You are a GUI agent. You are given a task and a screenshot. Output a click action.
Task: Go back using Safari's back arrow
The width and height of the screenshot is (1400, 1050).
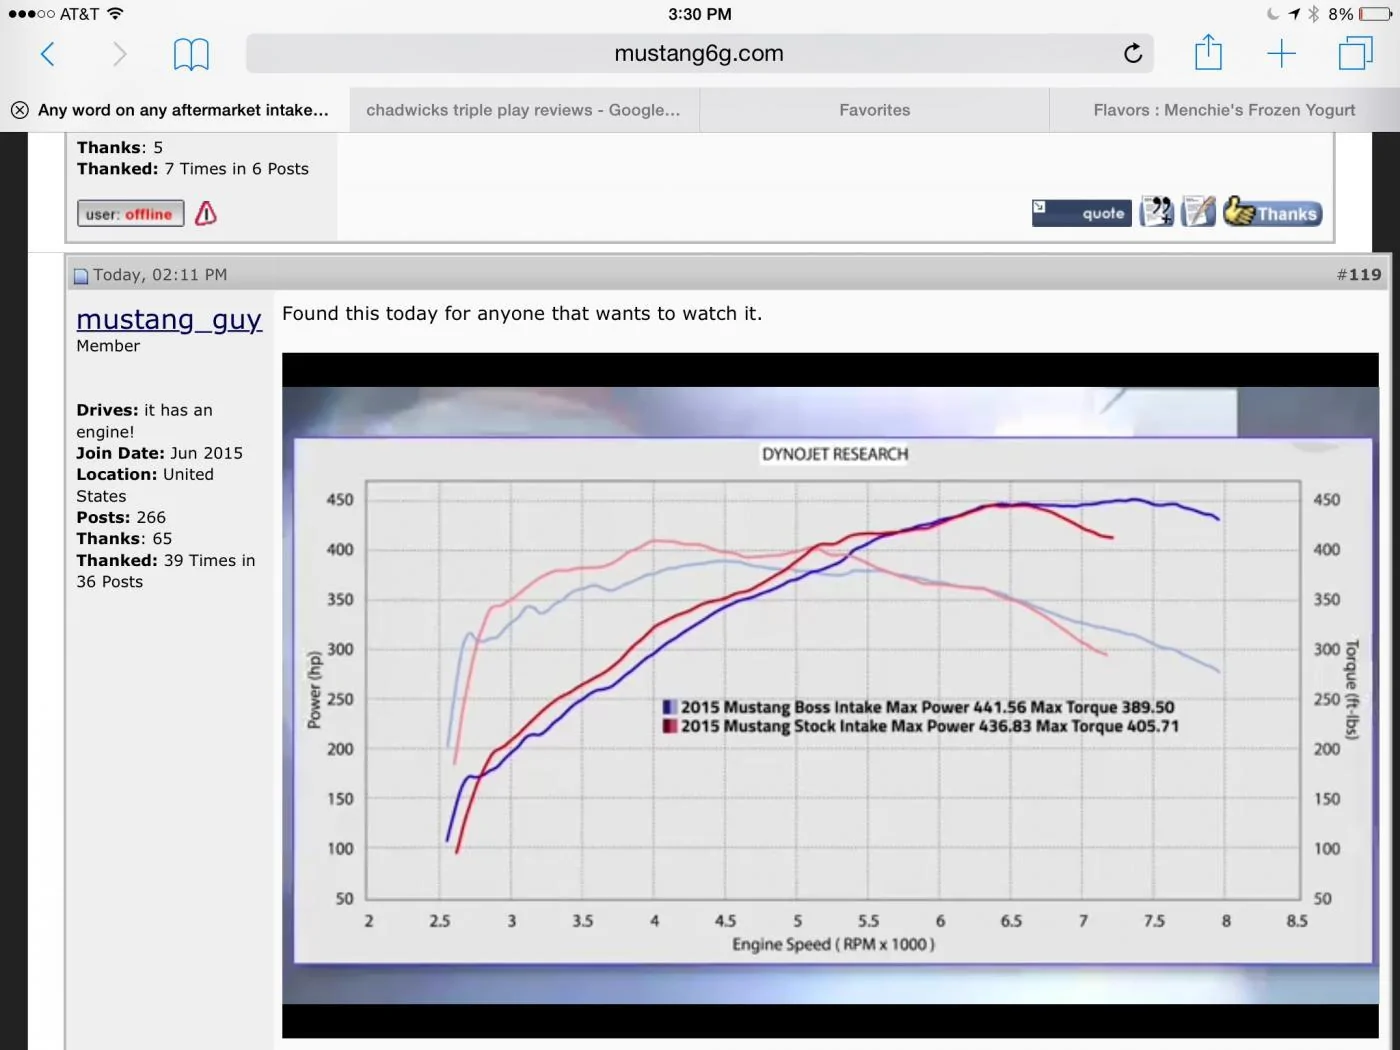[x=47, y=54]
